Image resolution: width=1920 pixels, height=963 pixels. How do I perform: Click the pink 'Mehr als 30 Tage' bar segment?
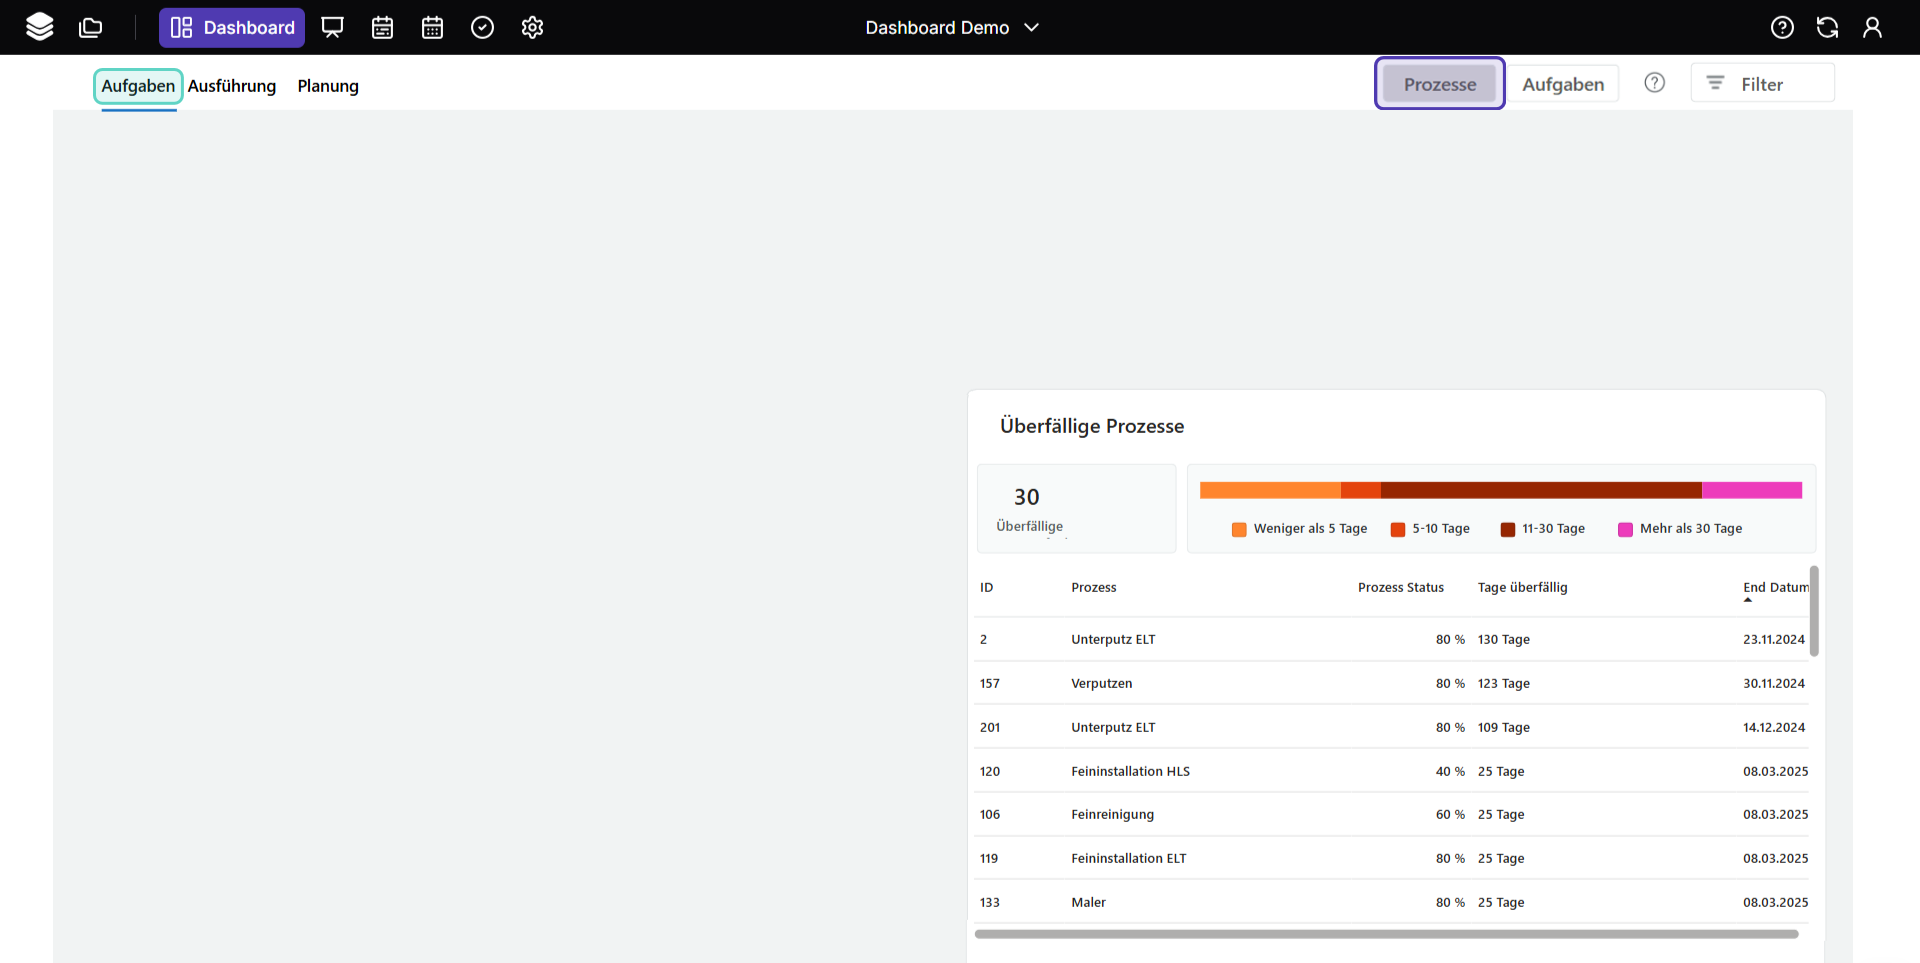pyautogui.click(x=1751, y=490)
